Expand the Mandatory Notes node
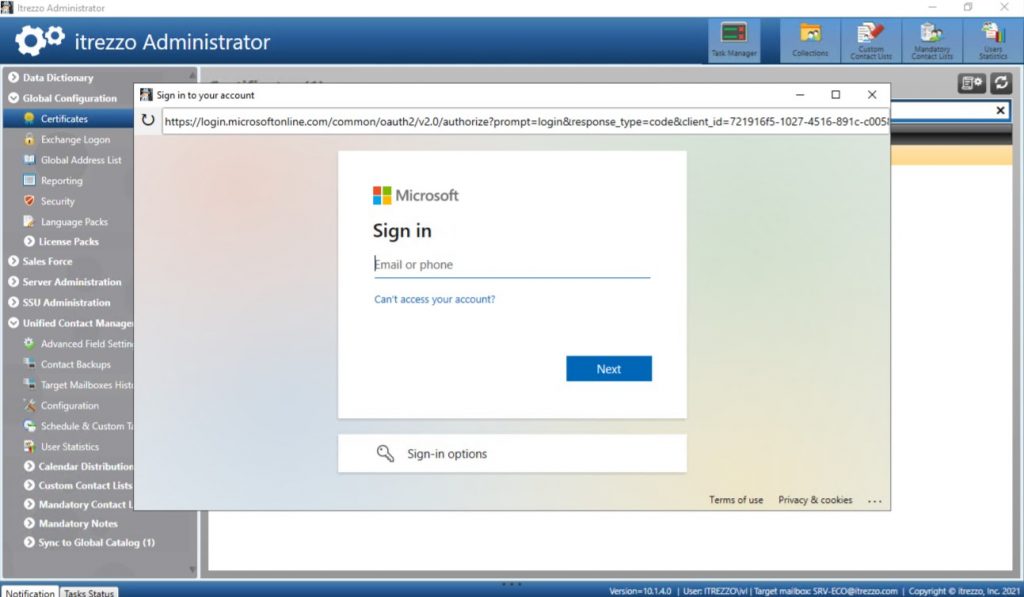This screenshot has height=597, width=1024. tap(29, 523)
